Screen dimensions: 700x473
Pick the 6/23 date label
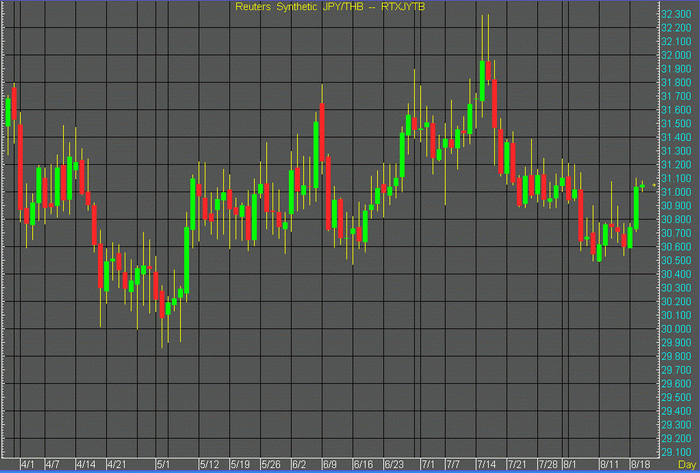click(x=394, y=465)
